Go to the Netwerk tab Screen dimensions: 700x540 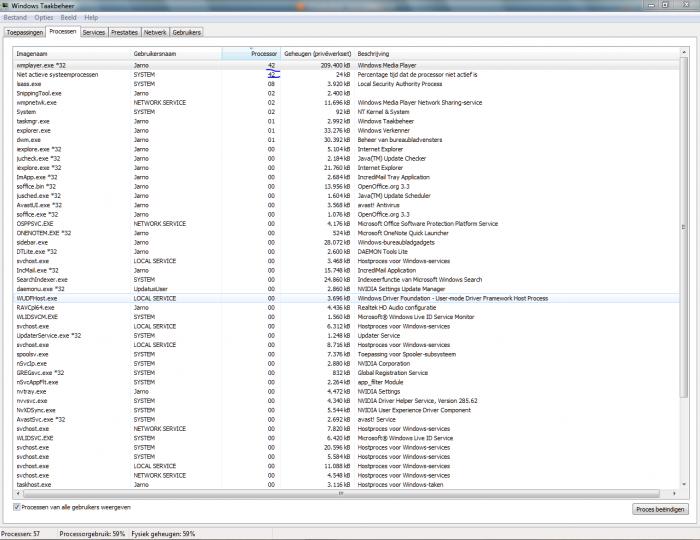click(x=155, y=32)
